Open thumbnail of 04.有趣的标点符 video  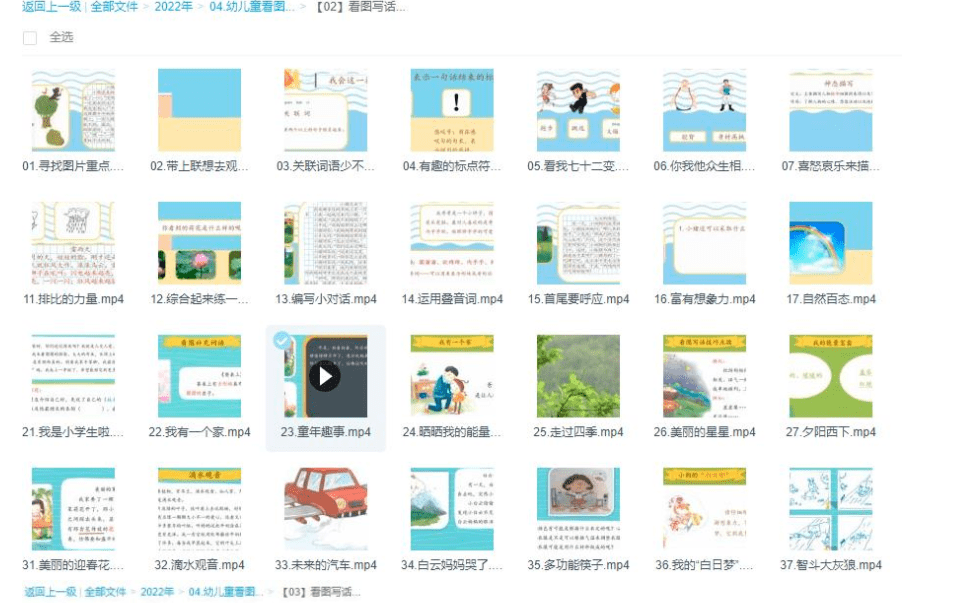[x=452, y=110]
